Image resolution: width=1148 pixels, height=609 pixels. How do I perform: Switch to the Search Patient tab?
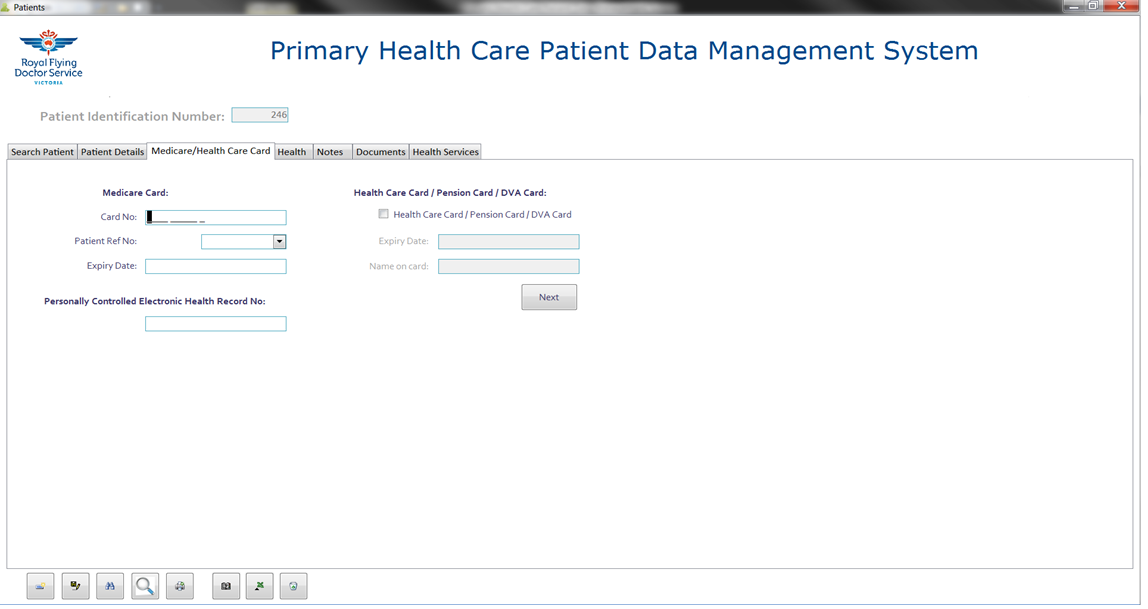(41, 151)
